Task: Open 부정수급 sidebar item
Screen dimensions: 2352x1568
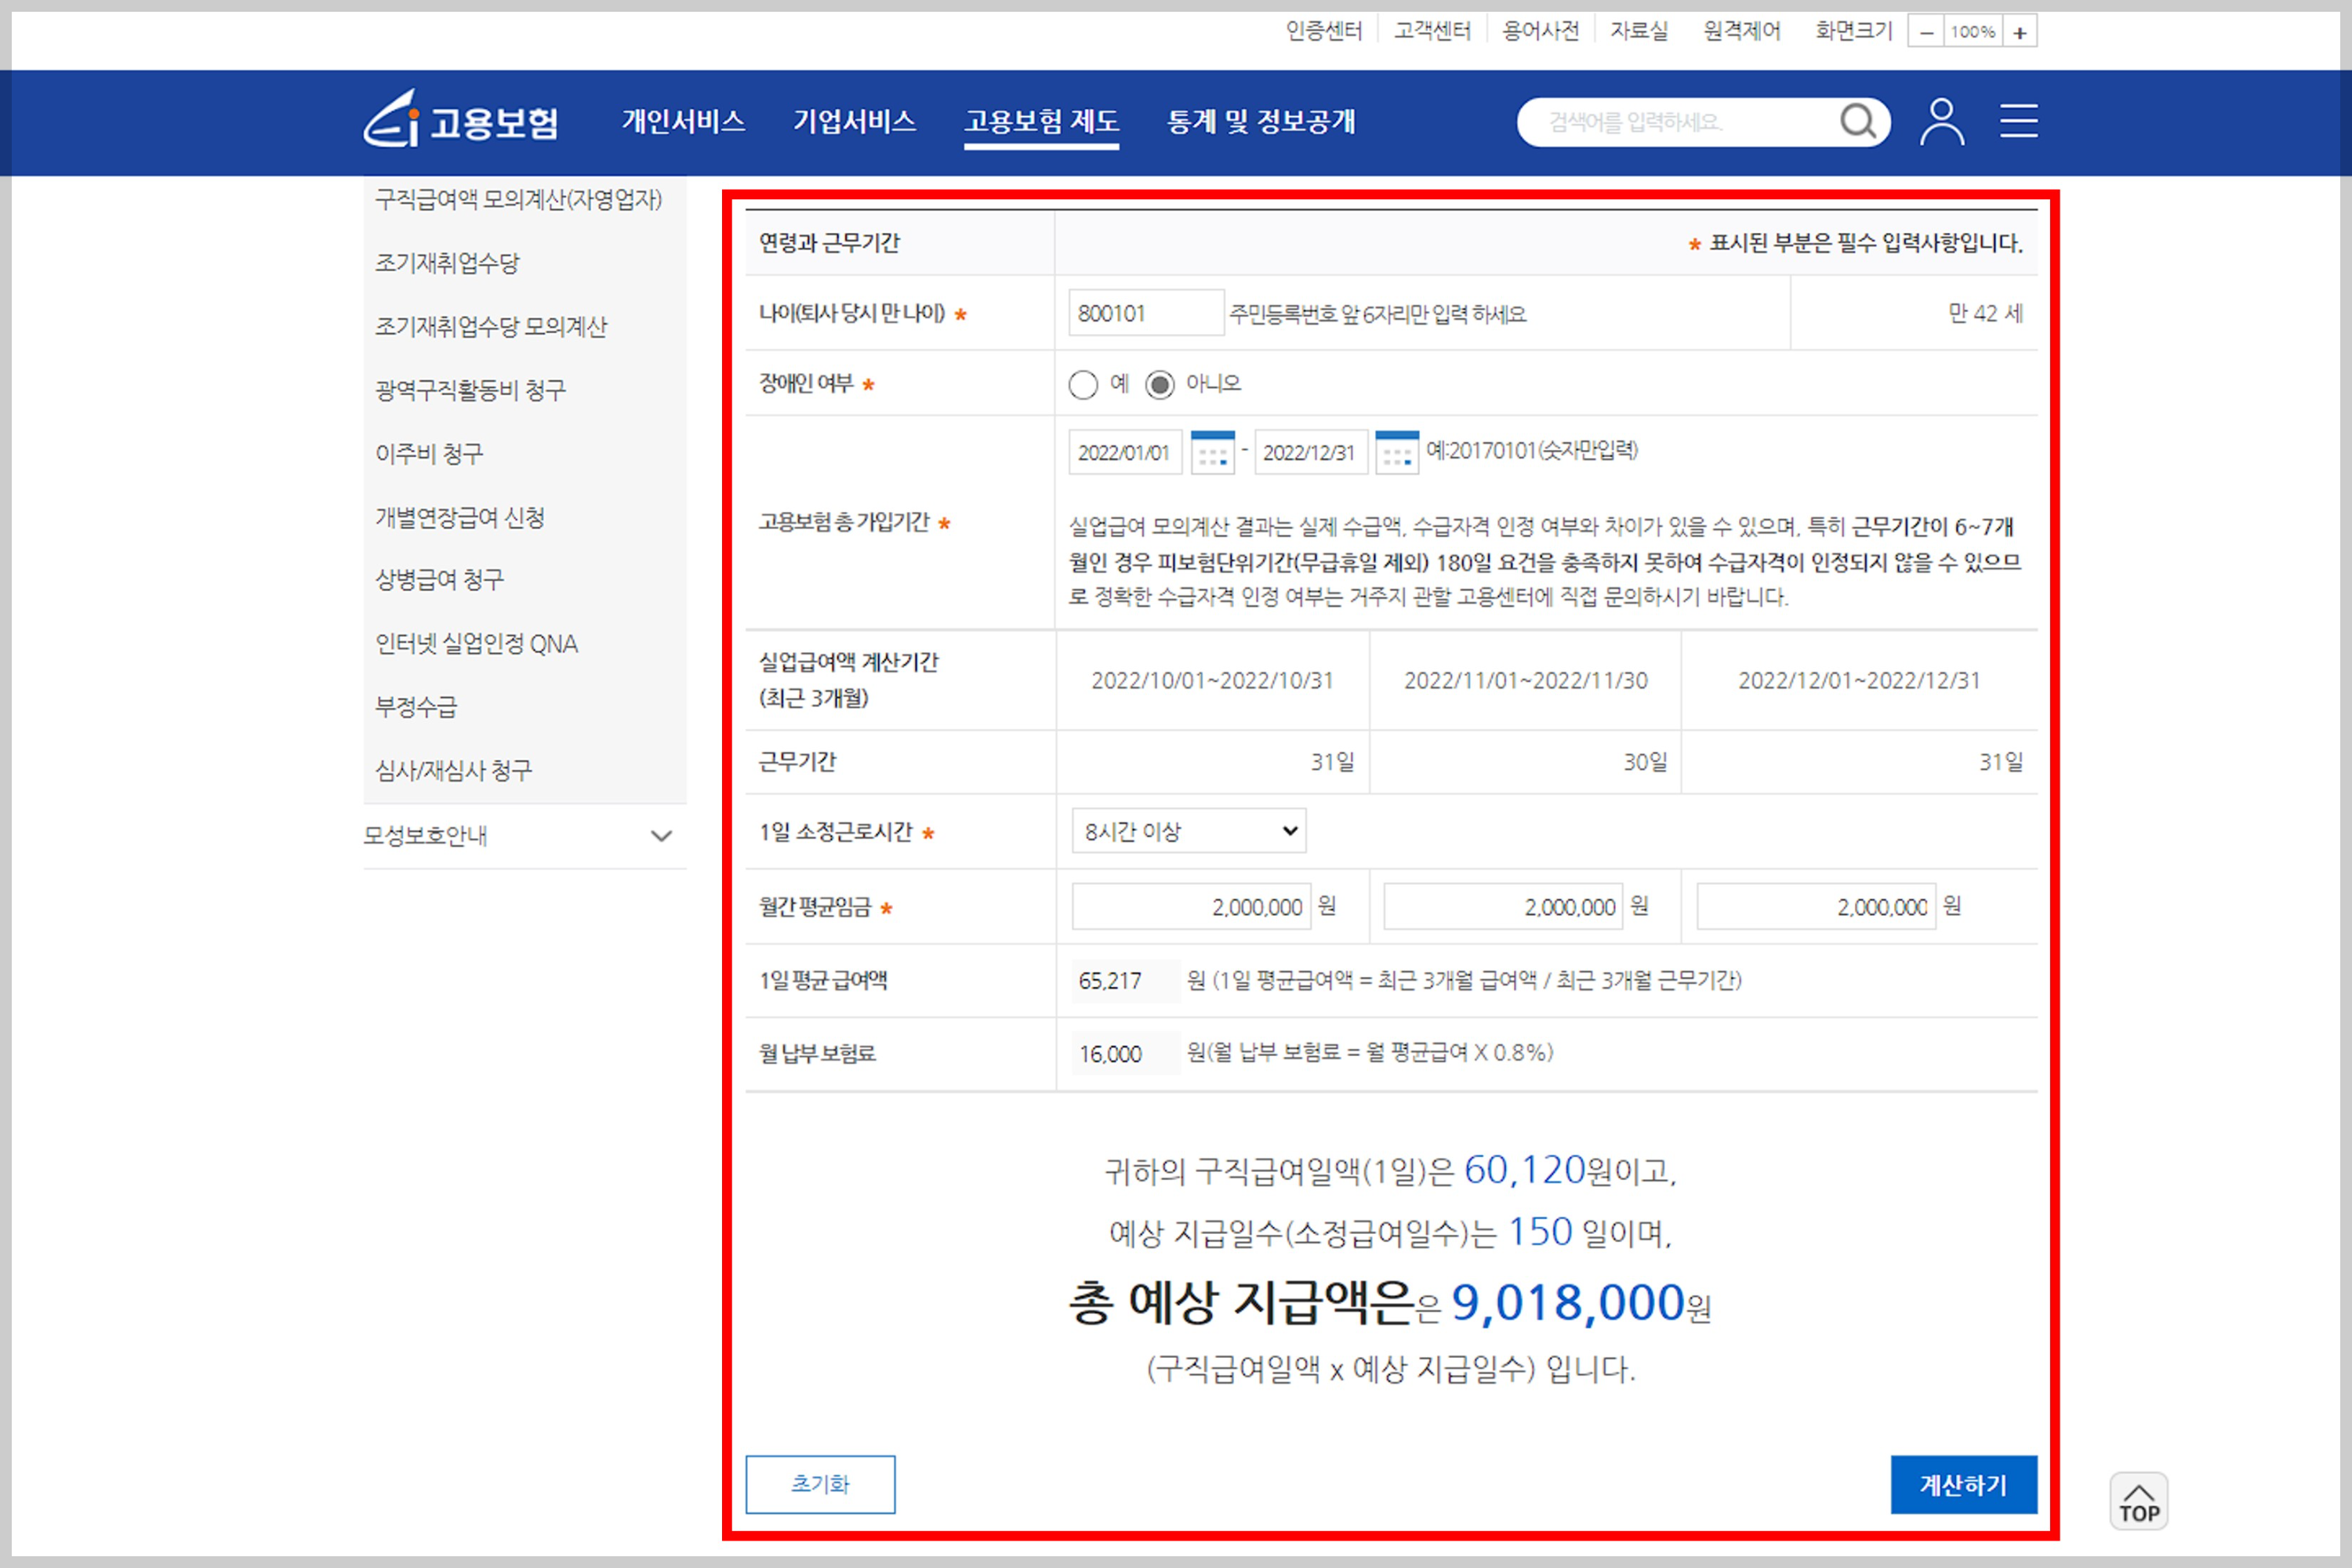Action: [416, 707]
